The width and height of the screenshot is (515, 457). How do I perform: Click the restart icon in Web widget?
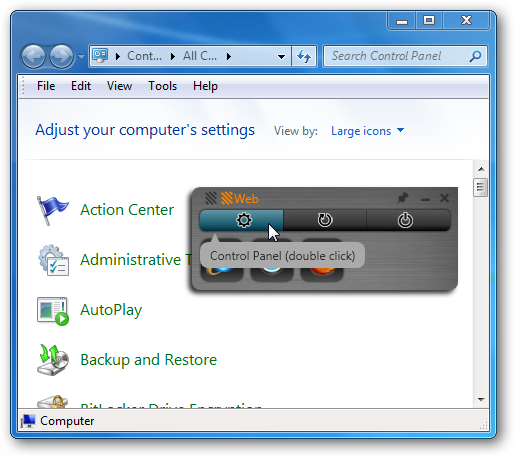click(325, 220)
